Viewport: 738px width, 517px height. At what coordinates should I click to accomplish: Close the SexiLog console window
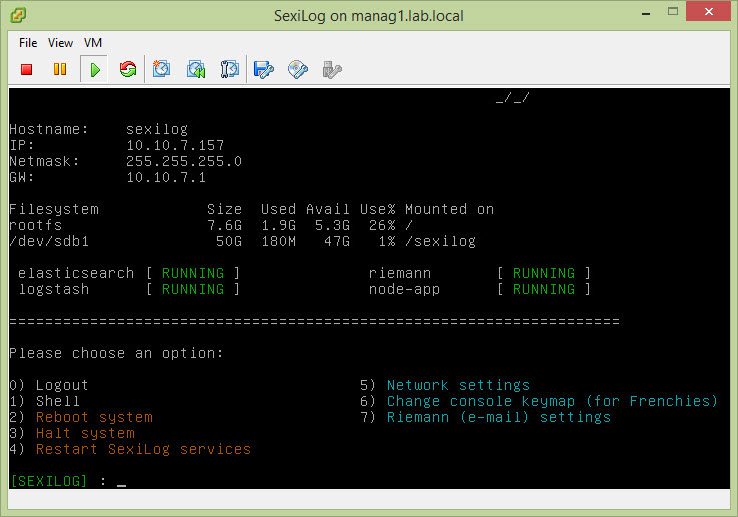(708, 12)
